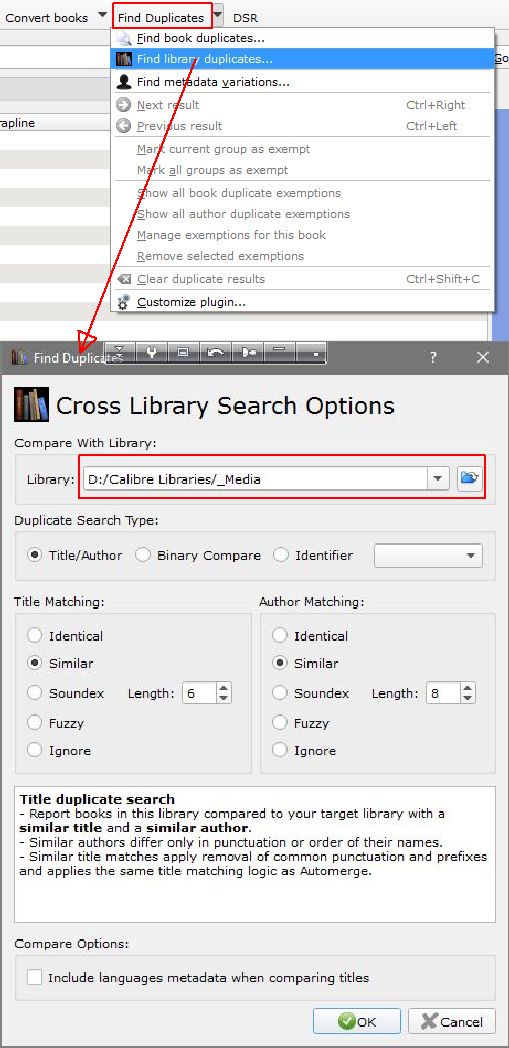Click the Cancel button
This screenshot has width=509, height=1048.
(x=452, y=1021)
